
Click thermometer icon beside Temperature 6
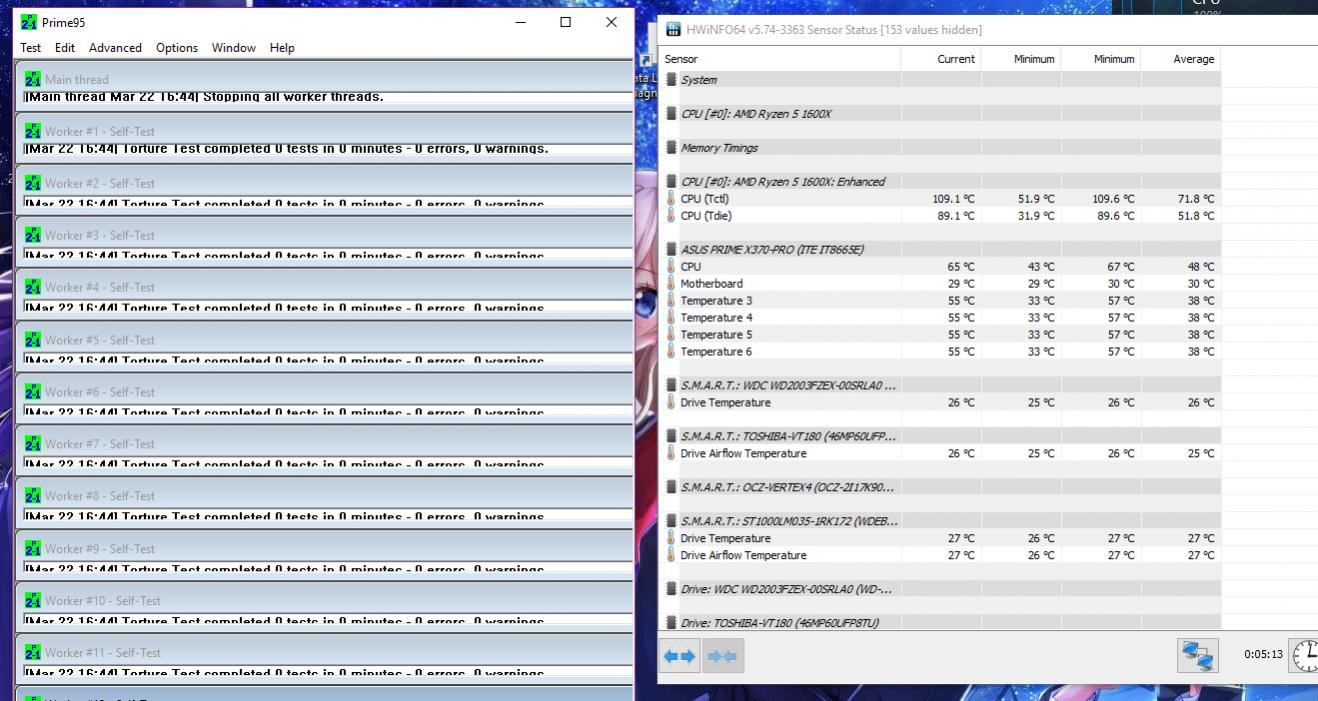pos(671,351)
